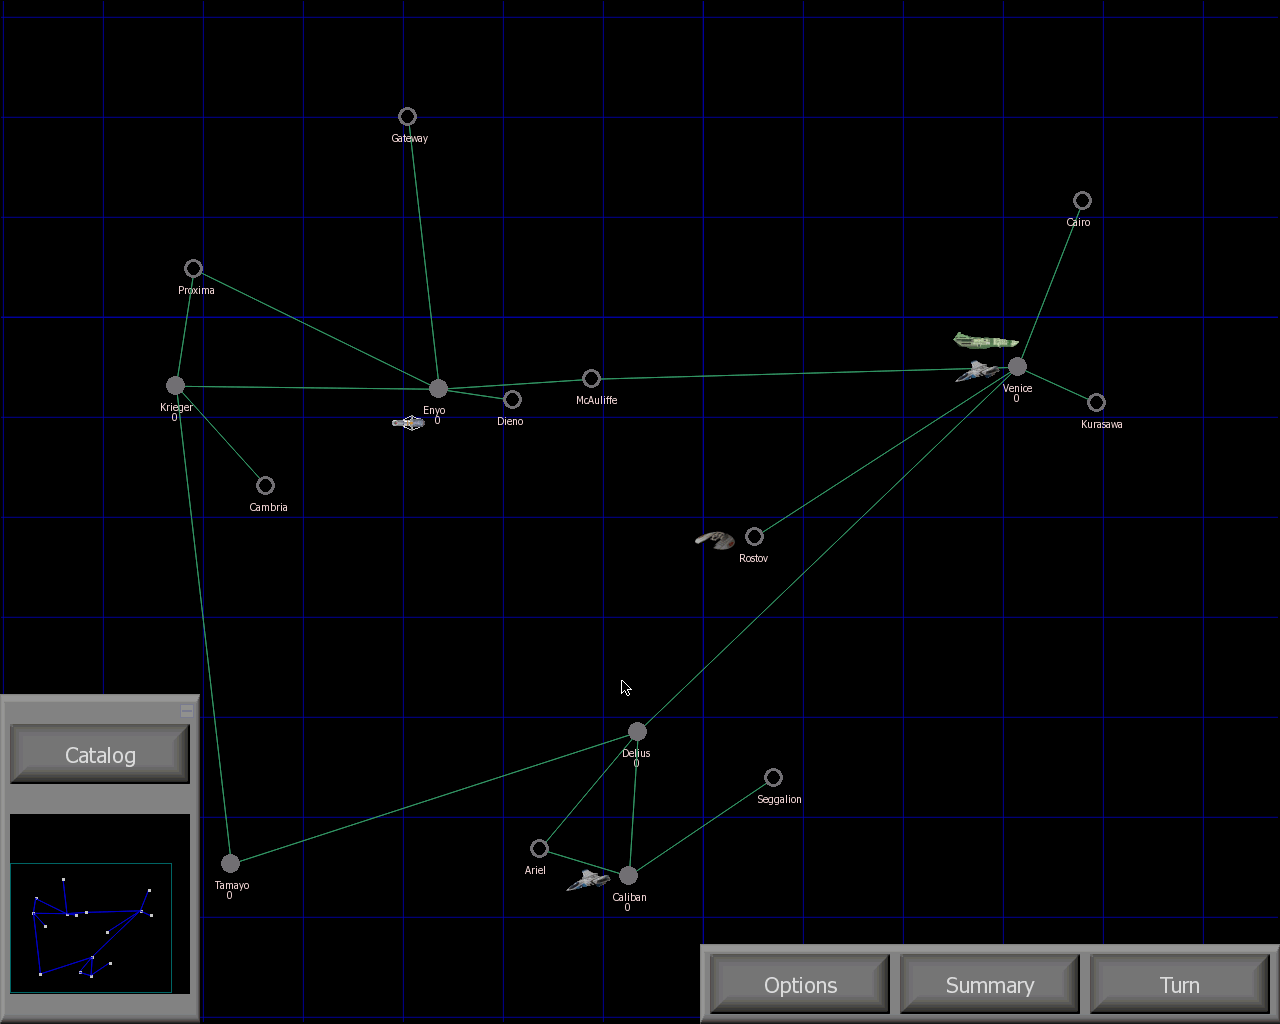Image resolution: width=1280 pixels, height=1024 pixels.
Task: Open the Options menu
Action: click(x=800, y=985)
